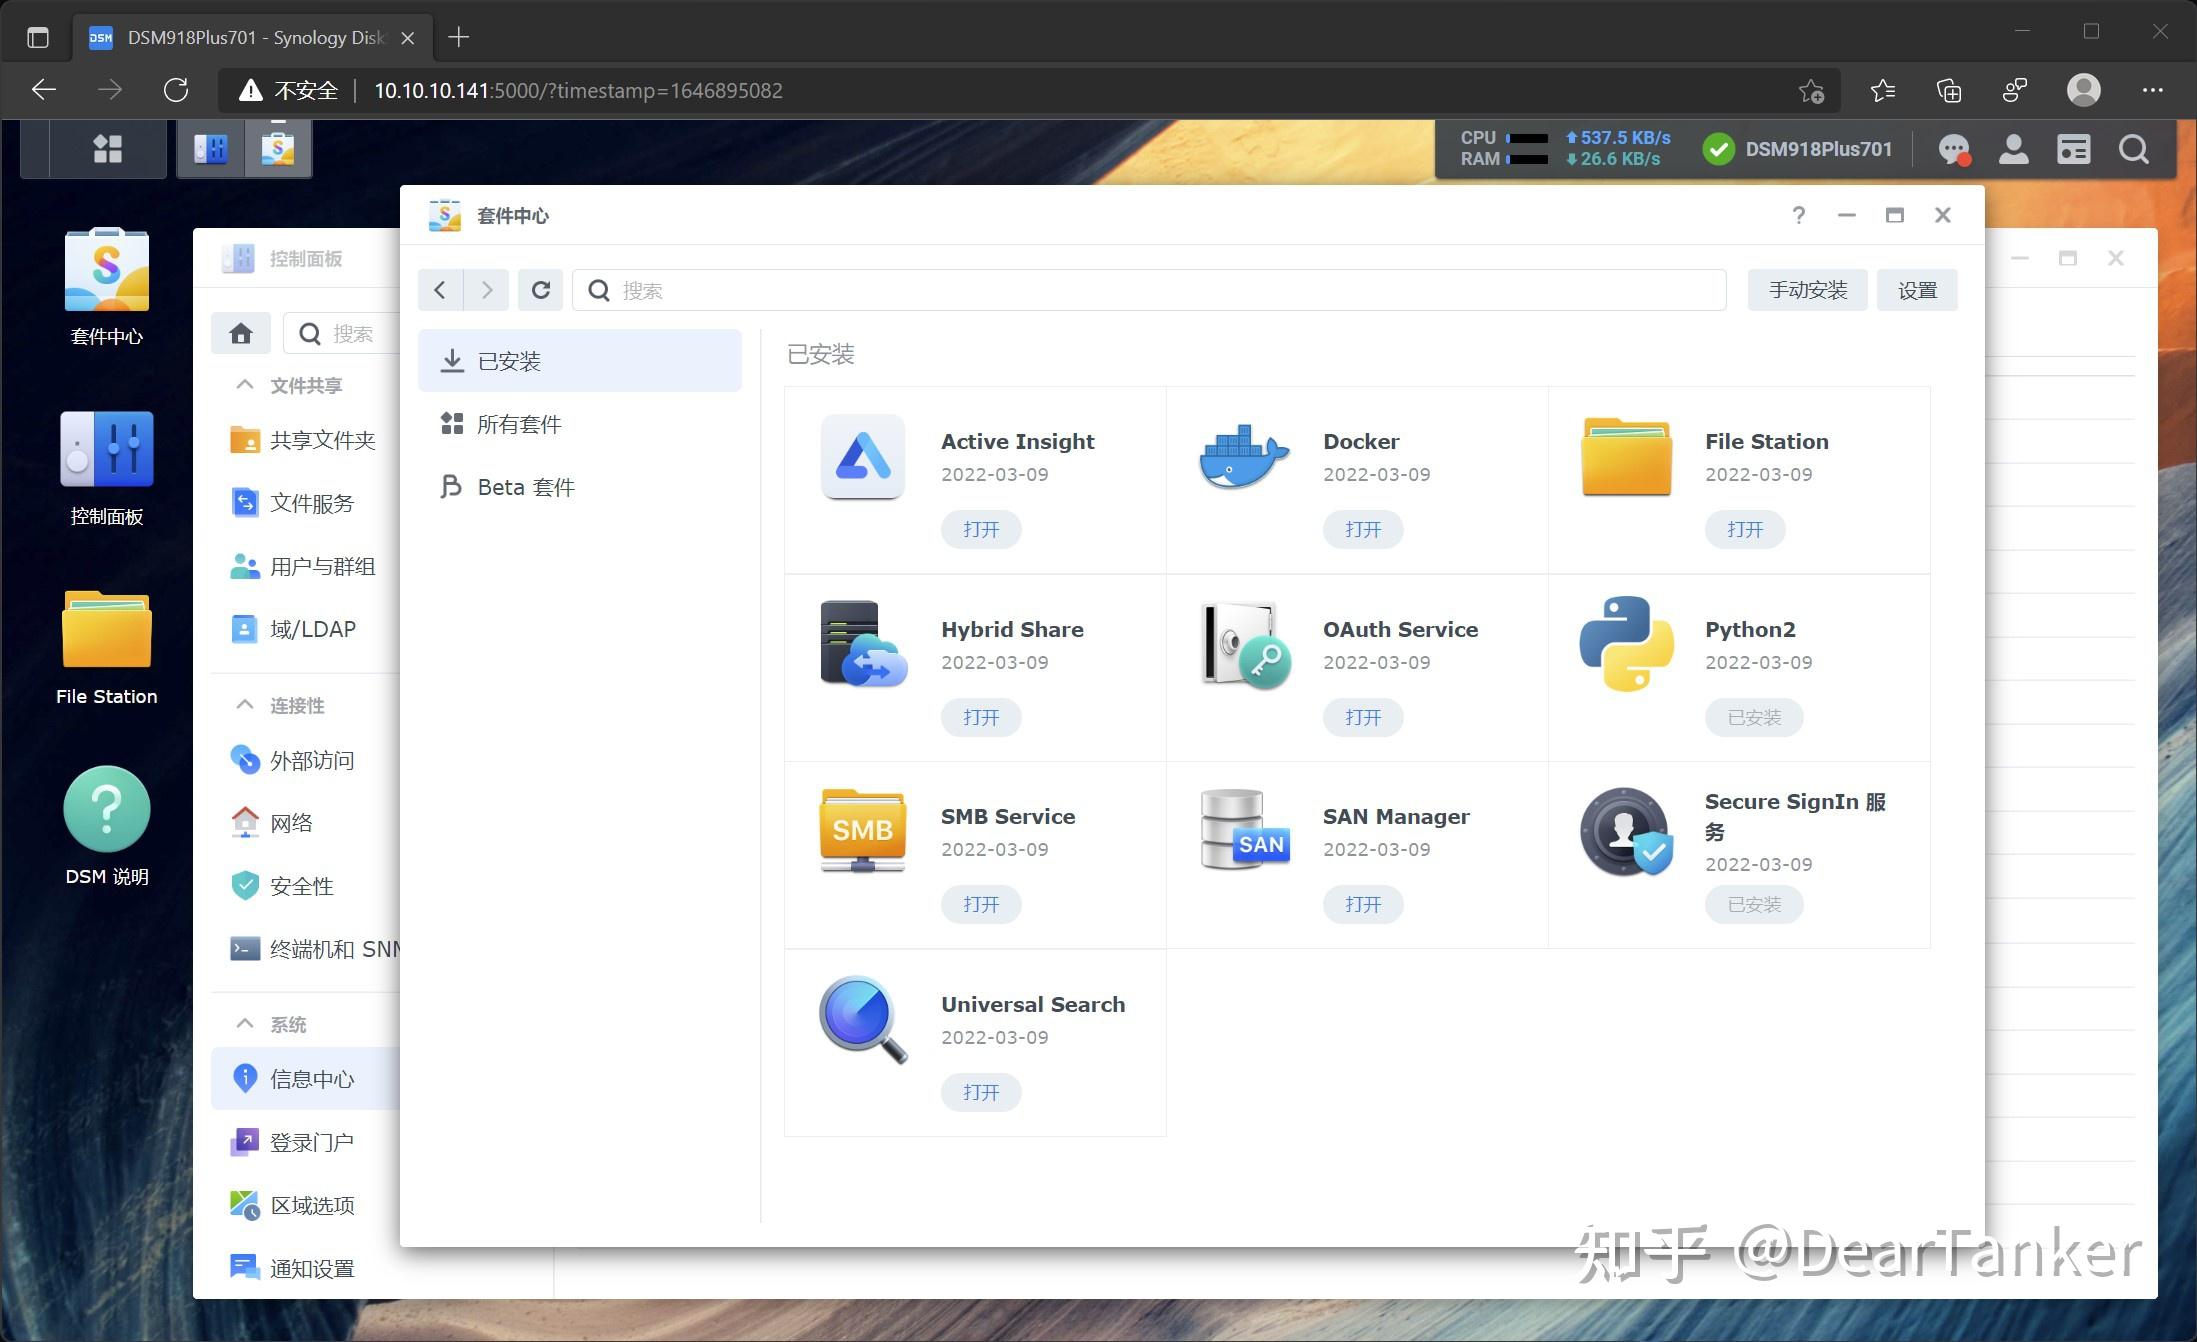Click Python2 package icon
This screenshot has width=2197, height=1342.
click(x=1626, y=644)
